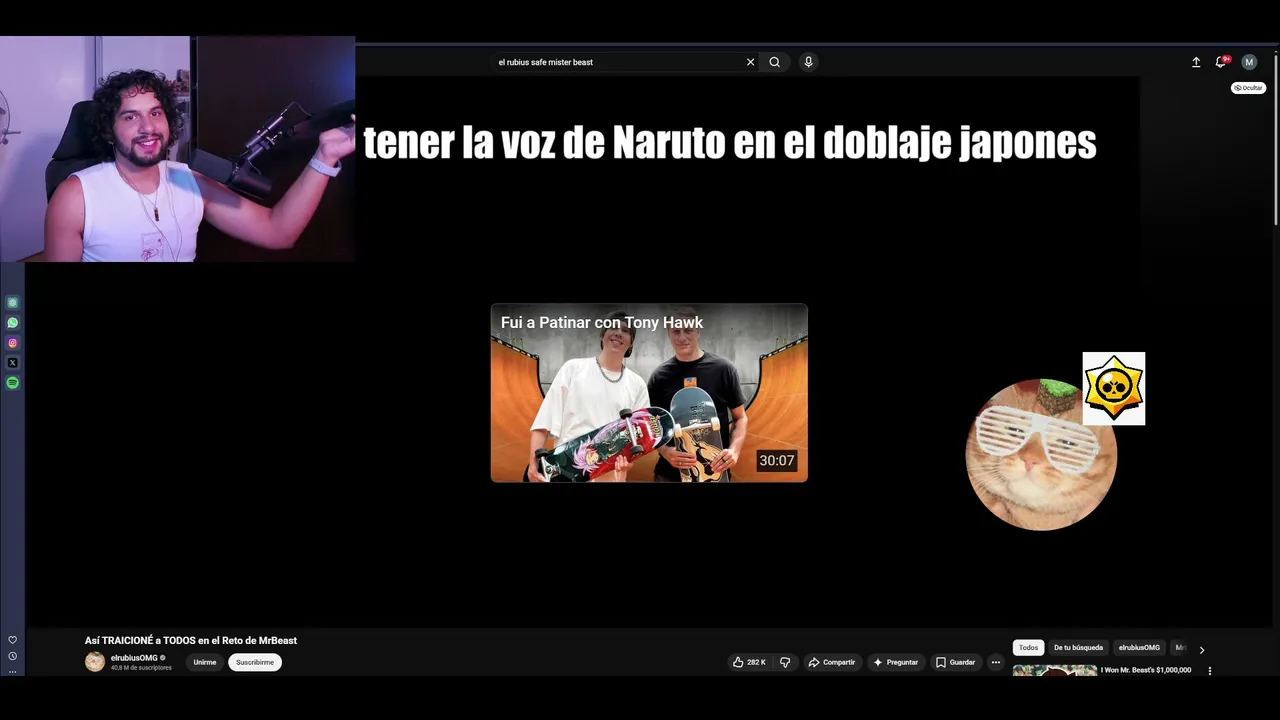Open the WhatsApp sidebar icon
This screenshot has height=720, width=1280.
tap(13, 323)
